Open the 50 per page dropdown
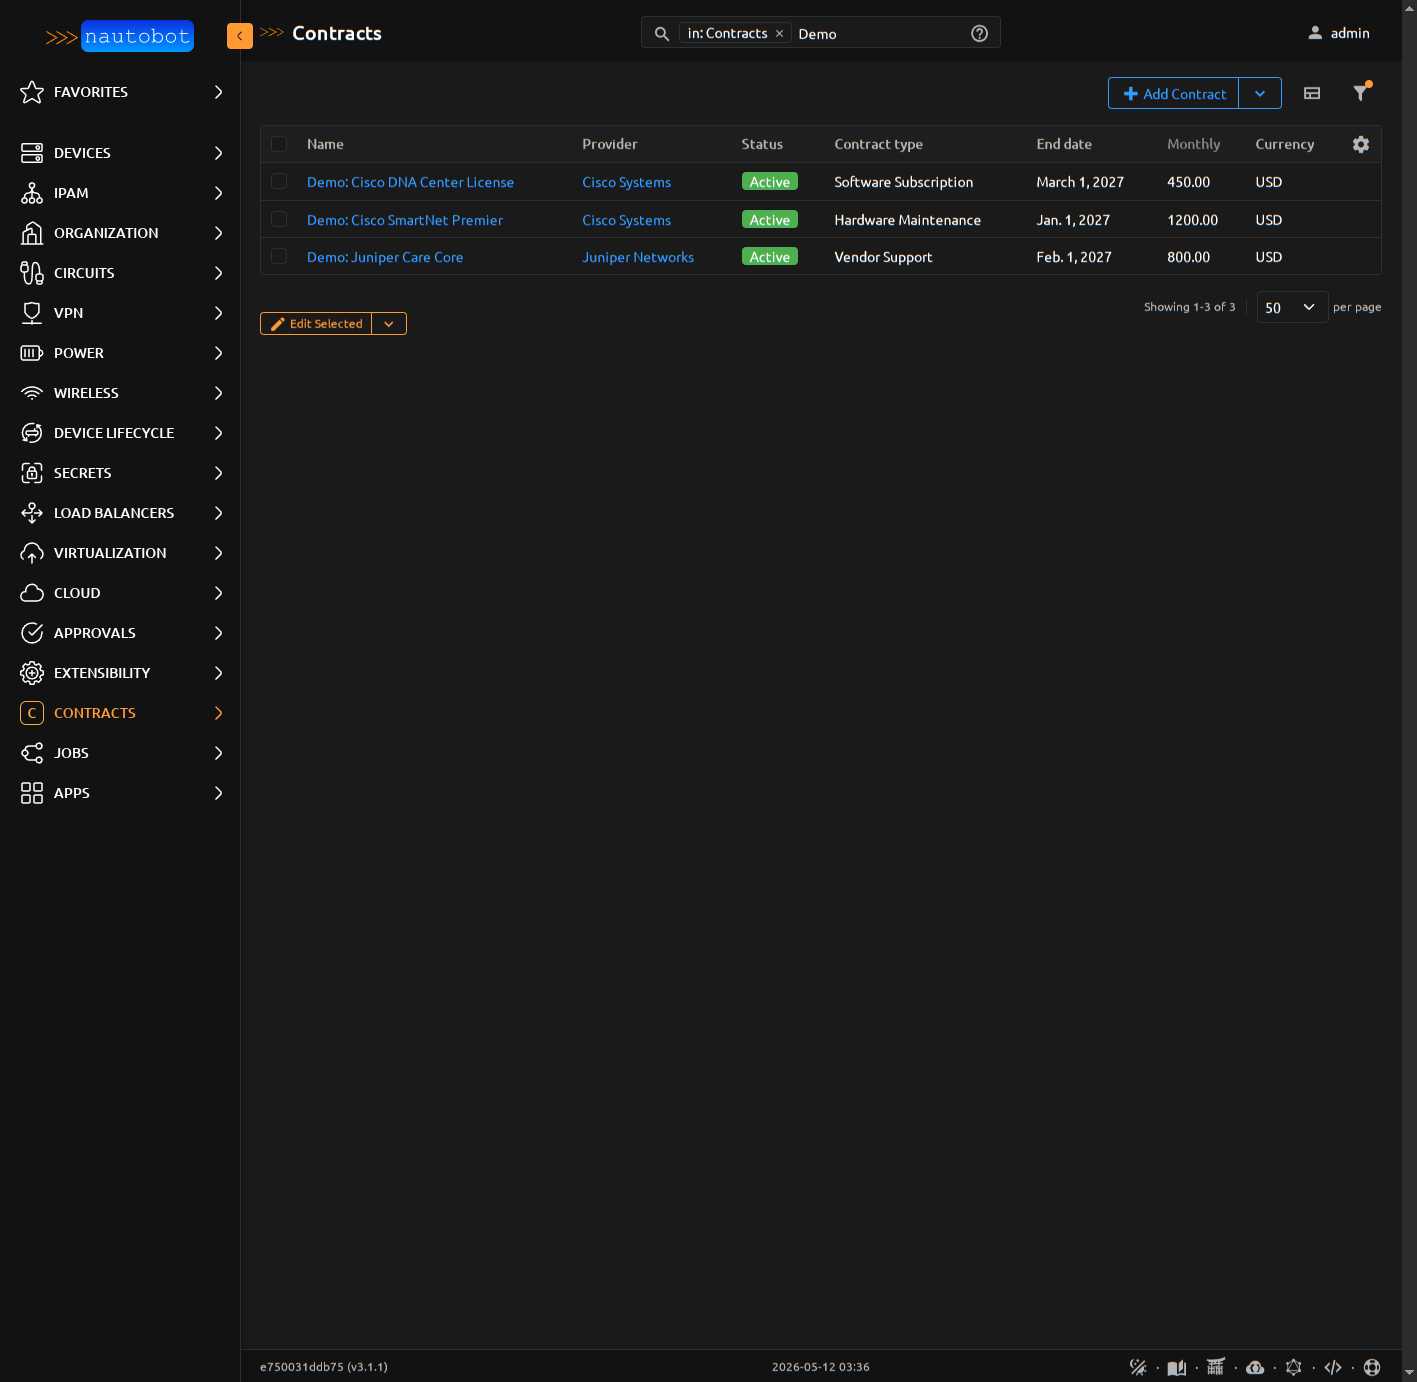 click(1292, 307)
